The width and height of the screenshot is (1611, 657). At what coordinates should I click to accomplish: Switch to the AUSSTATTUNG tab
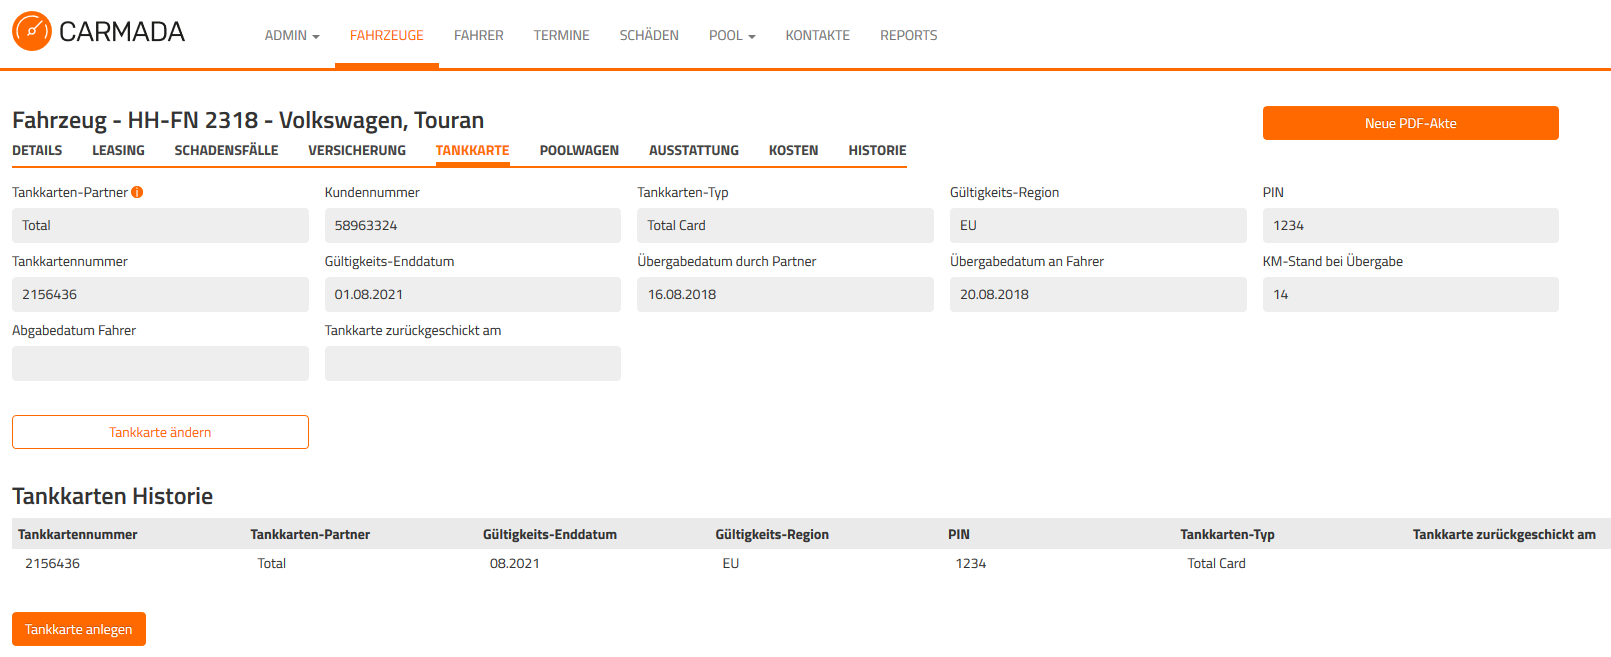(694, 150)
